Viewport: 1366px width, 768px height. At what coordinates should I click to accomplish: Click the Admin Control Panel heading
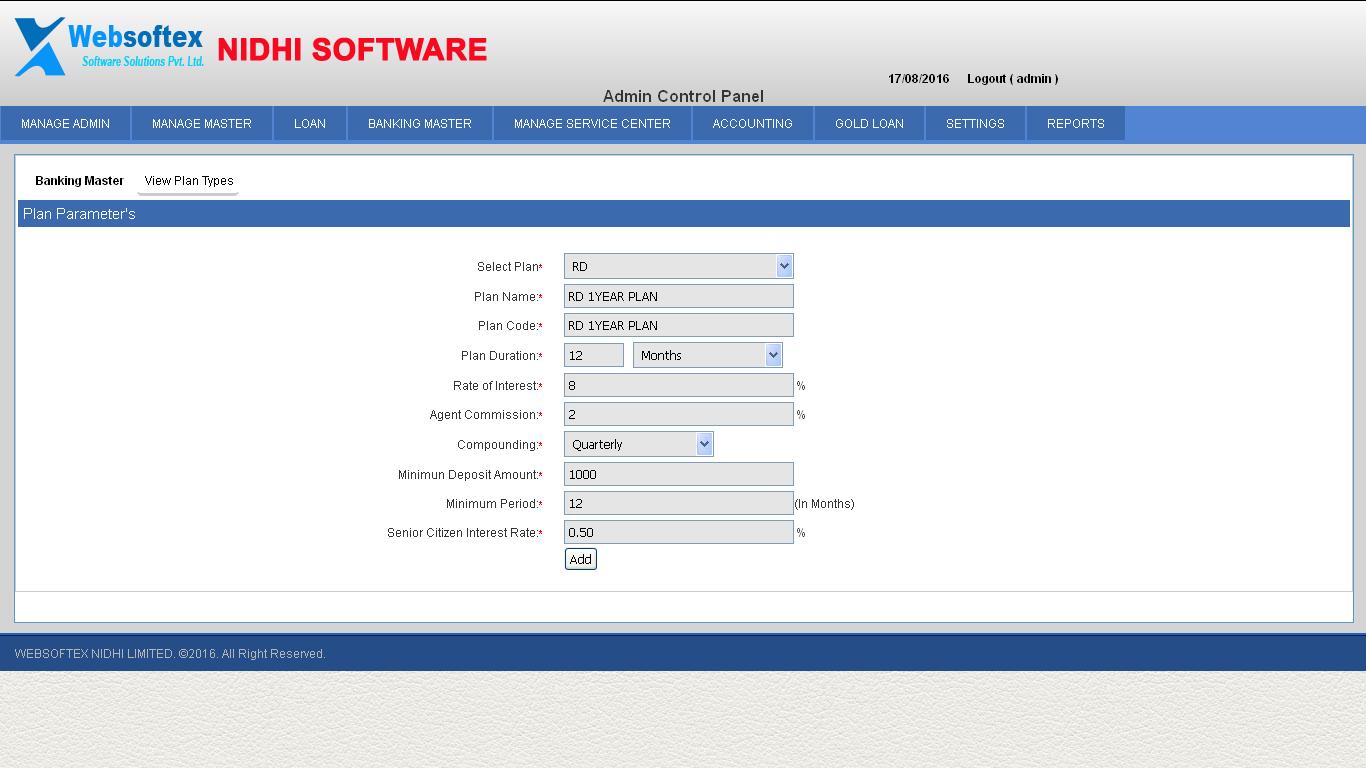point(683,96)
